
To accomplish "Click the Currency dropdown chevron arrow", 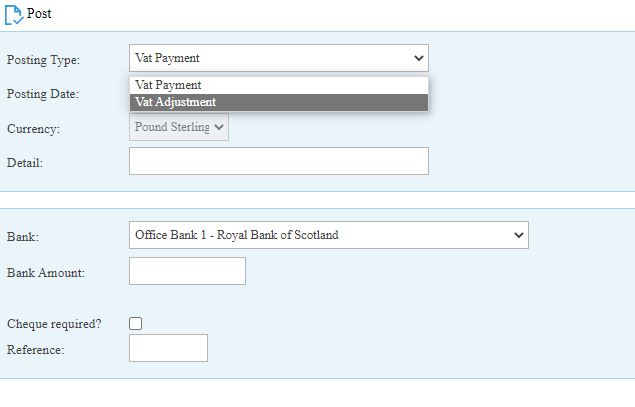I will [x=219, y=127].
